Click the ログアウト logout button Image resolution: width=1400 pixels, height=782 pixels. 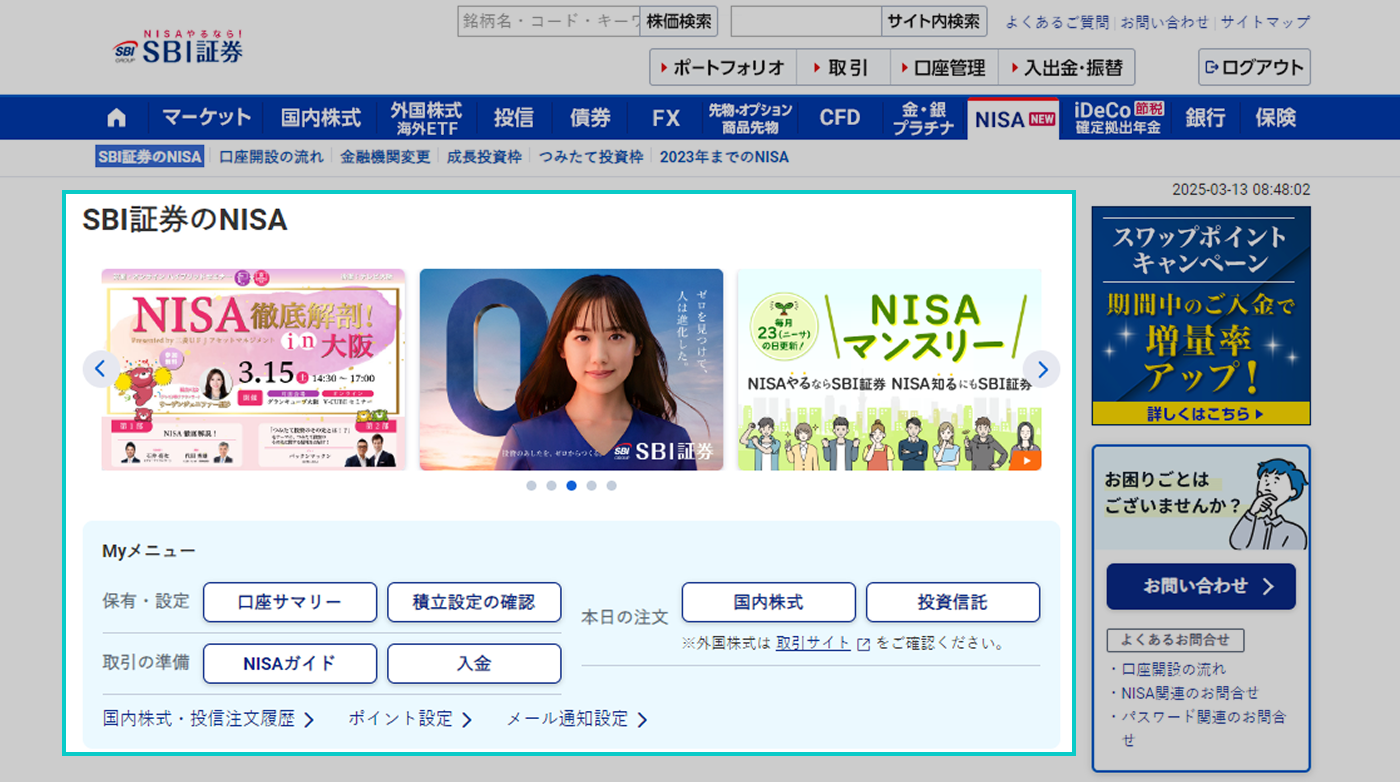point(1254,67)
